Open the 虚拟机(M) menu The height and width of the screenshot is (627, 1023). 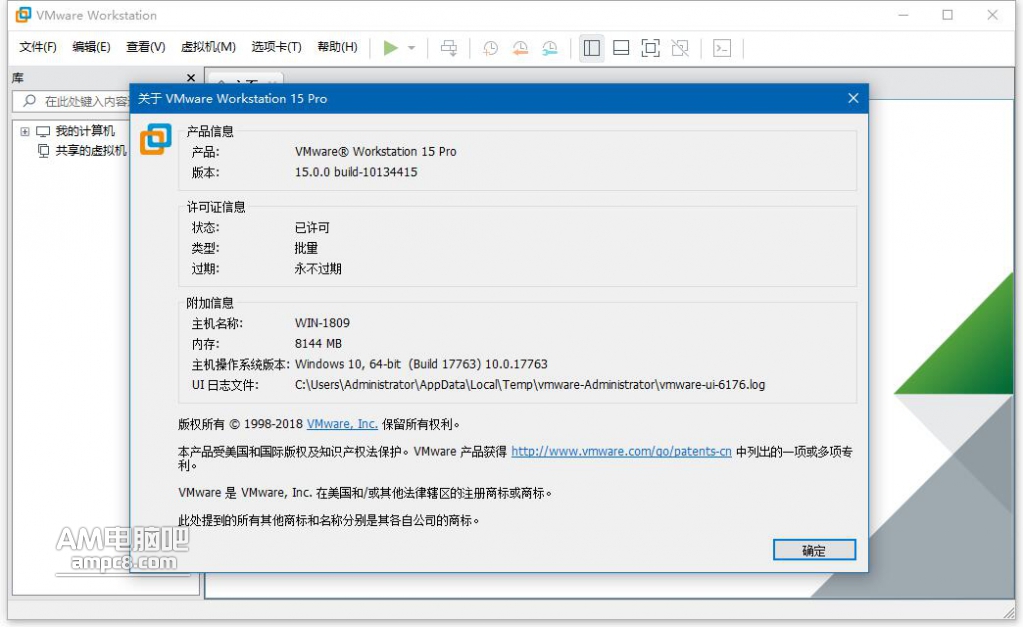207,47
